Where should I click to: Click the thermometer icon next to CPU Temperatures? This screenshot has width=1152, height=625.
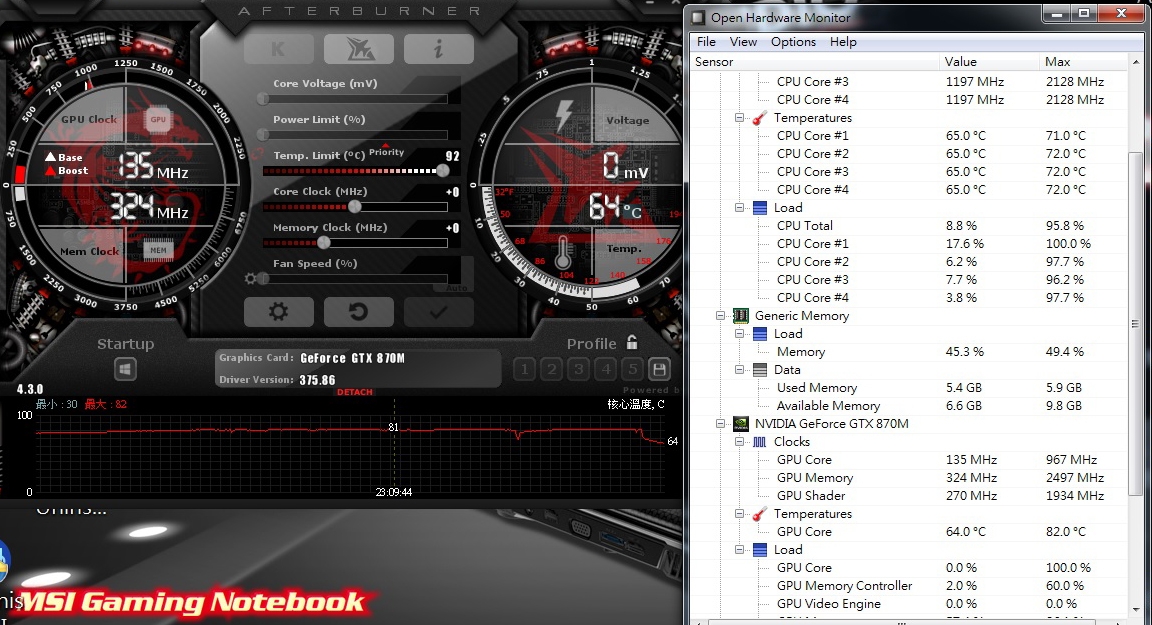pos(760,118)
